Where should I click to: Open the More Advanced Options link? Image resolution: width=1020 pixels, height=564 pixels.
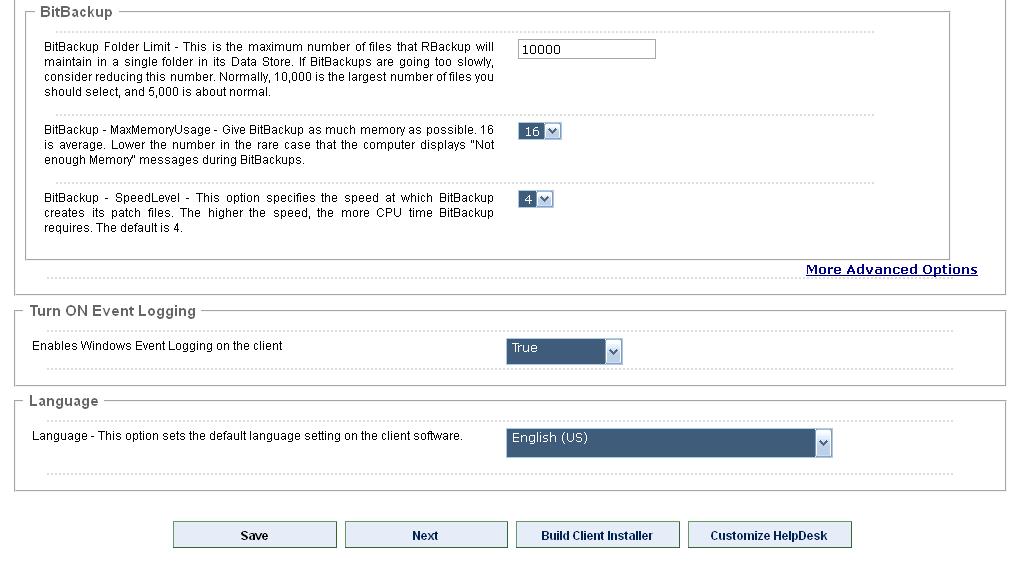(891, 270)
